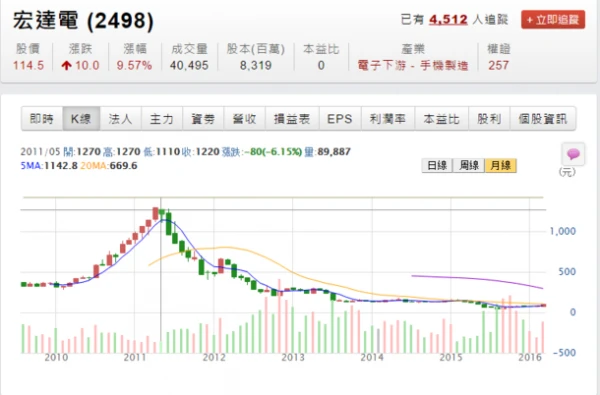Click the 宏達電 (2498) stock title

coord(83,21)
